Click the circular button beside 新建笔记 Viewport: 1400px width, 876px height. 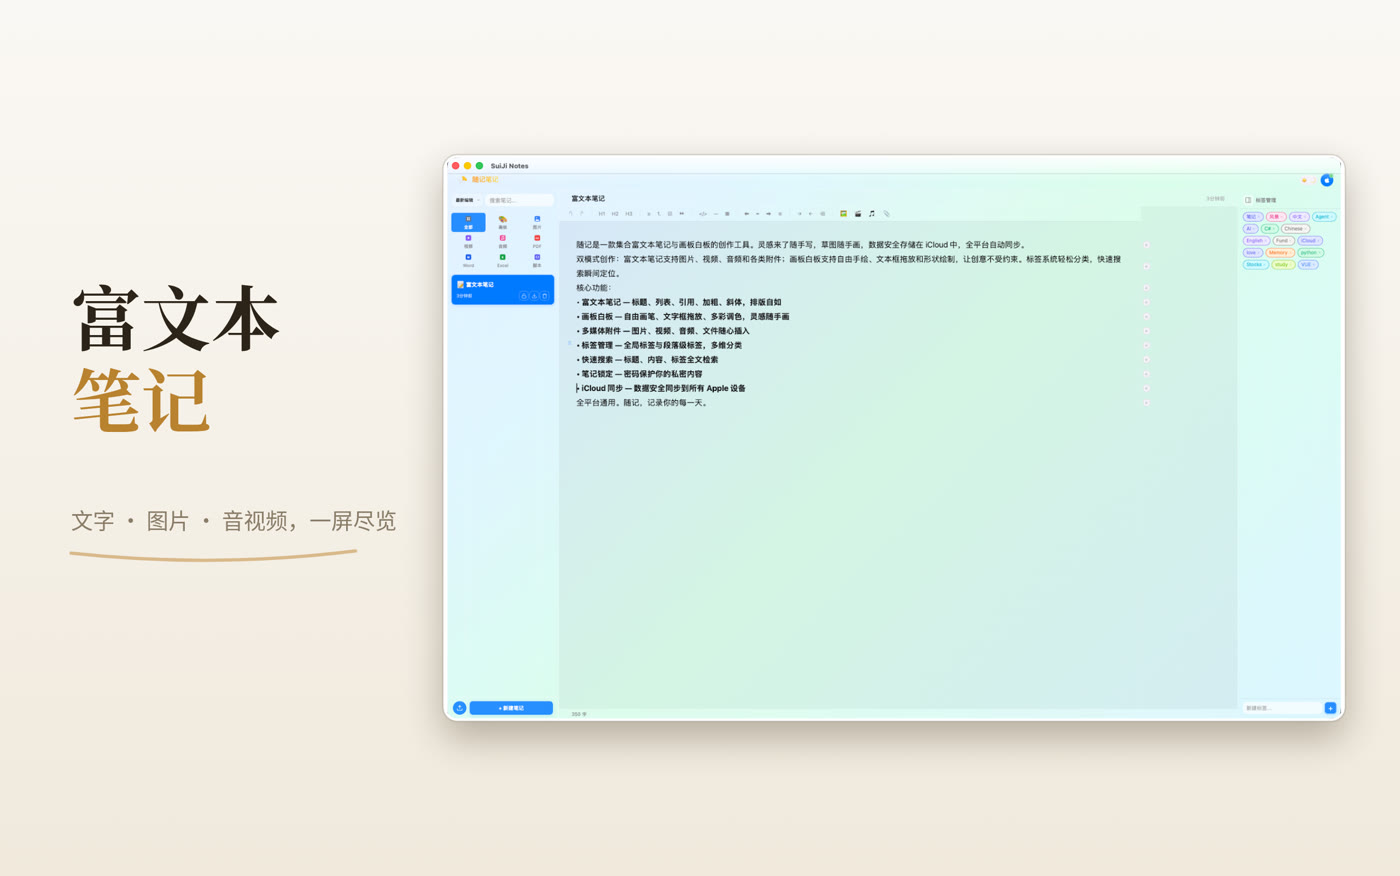click(x=460, y=708)
